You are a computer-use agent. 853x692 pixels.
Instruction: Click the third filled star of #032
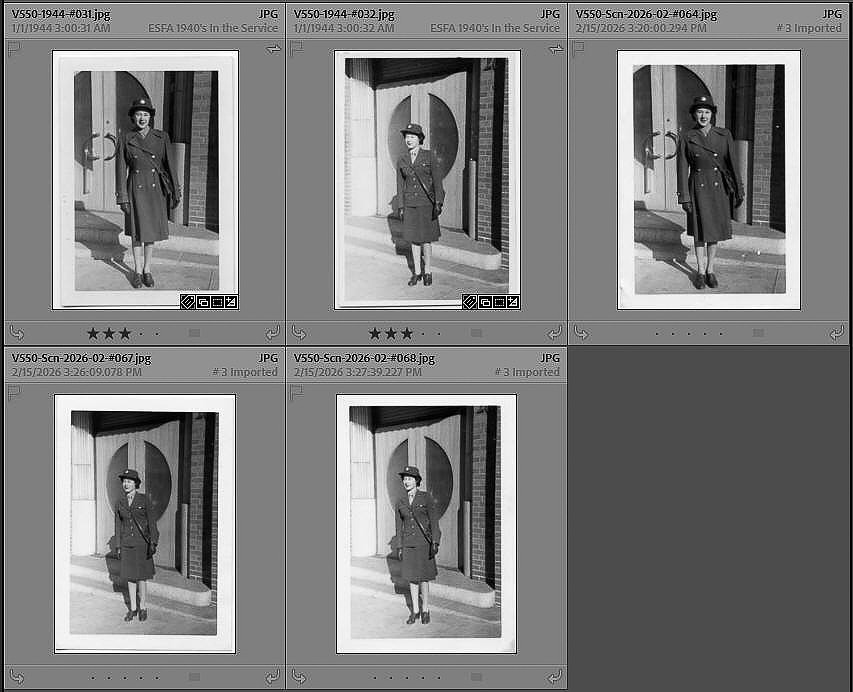pyautogui.click(x=407, y=333)
